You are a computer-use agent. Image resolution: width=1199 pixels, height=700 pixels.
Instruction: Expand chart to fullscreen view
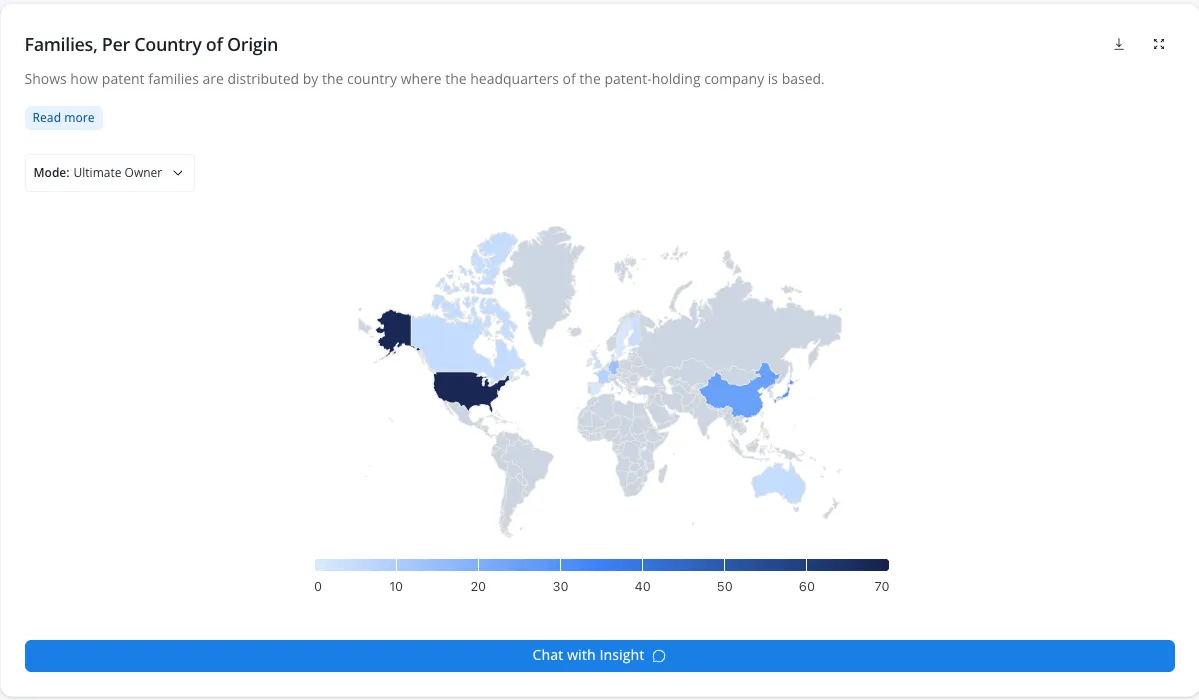pos(1158,44)
